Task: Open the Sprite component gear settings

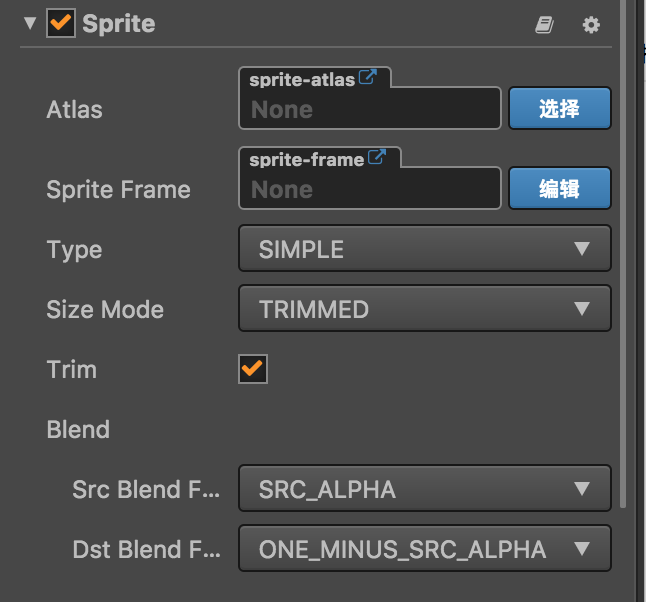Action: click(591, 25)
